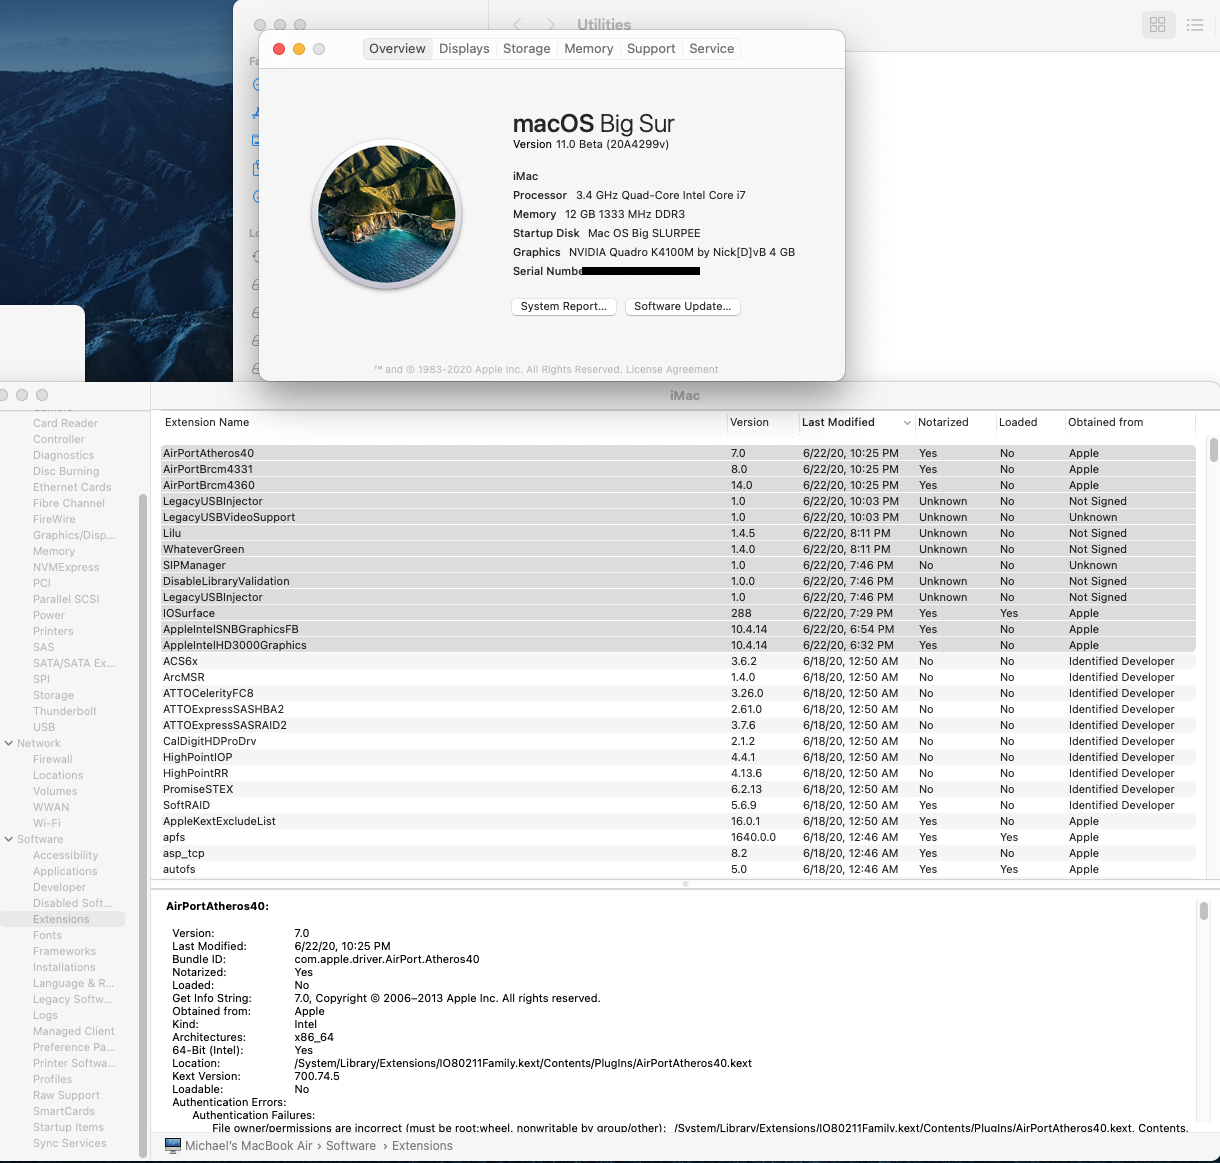Screen dimensions: 1220x1163
Task: Select USB in the sidebar
Action: point(44,727)
